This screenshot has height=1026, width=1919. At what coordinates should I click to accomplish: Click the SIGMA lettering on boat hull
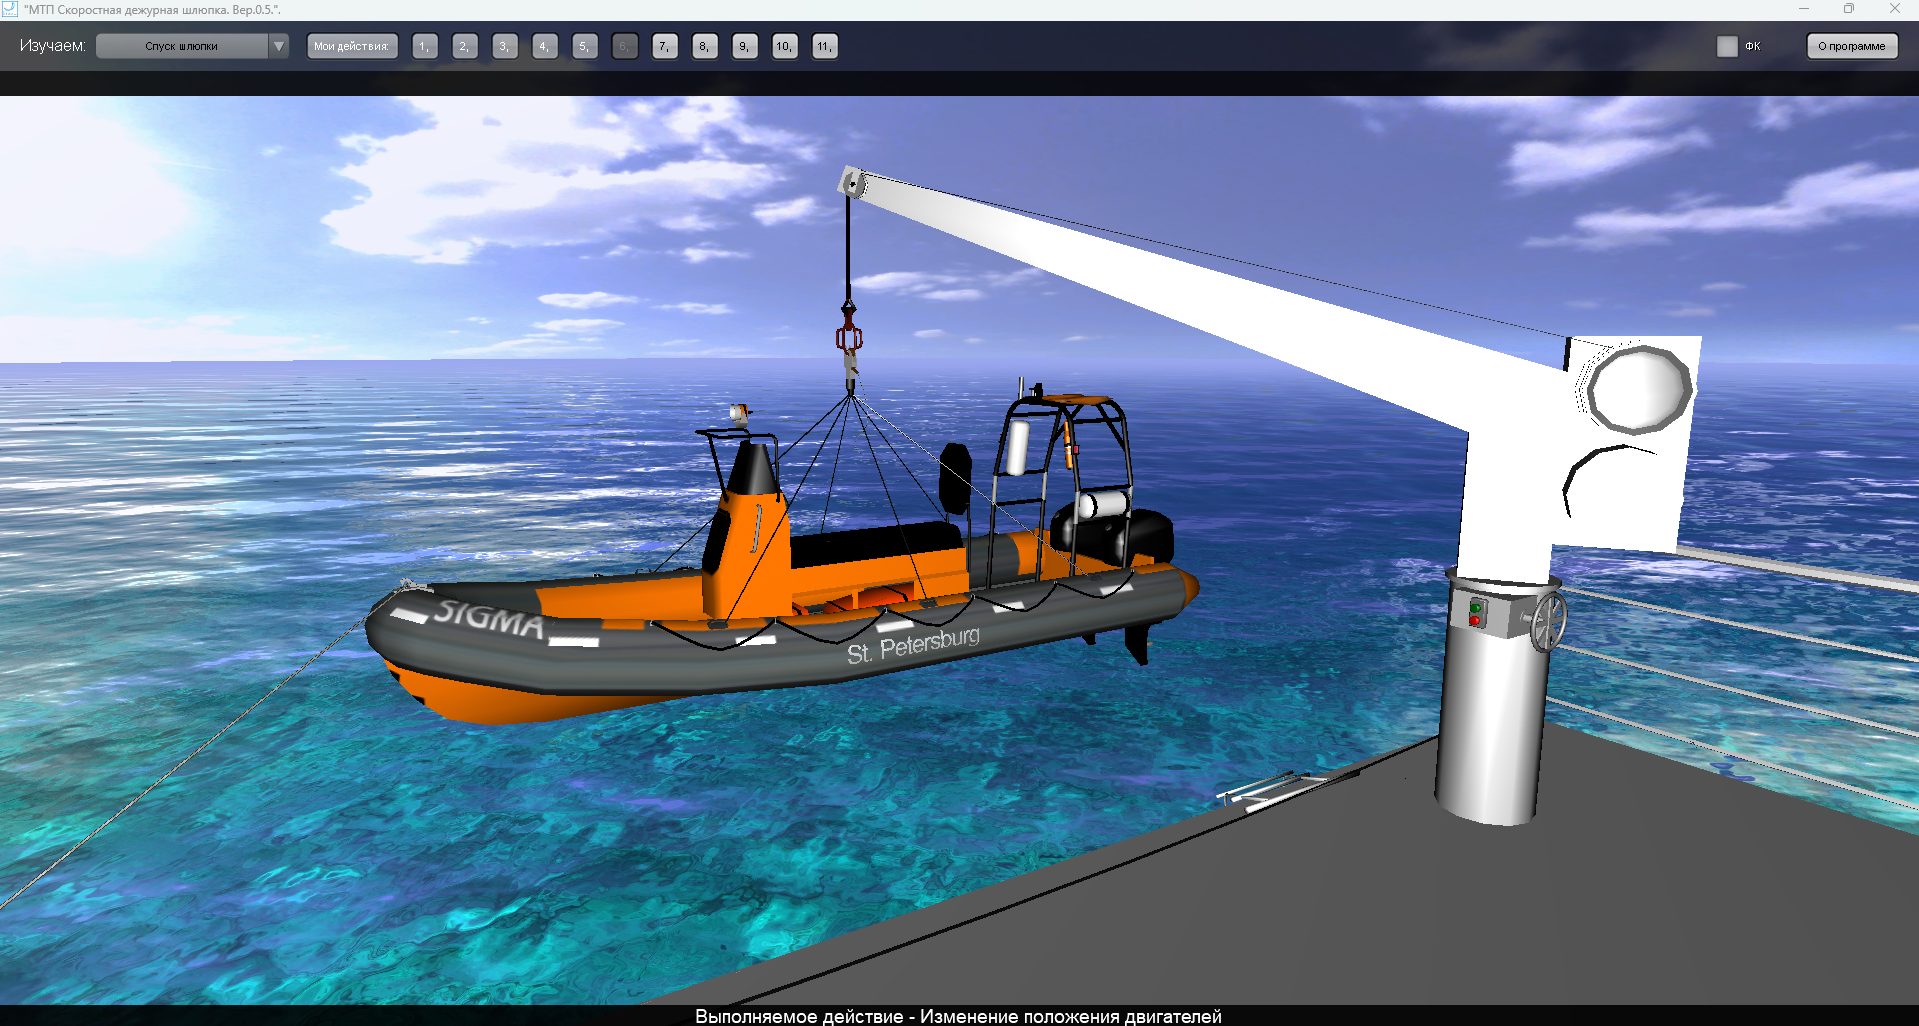click(x=488, y=618)
